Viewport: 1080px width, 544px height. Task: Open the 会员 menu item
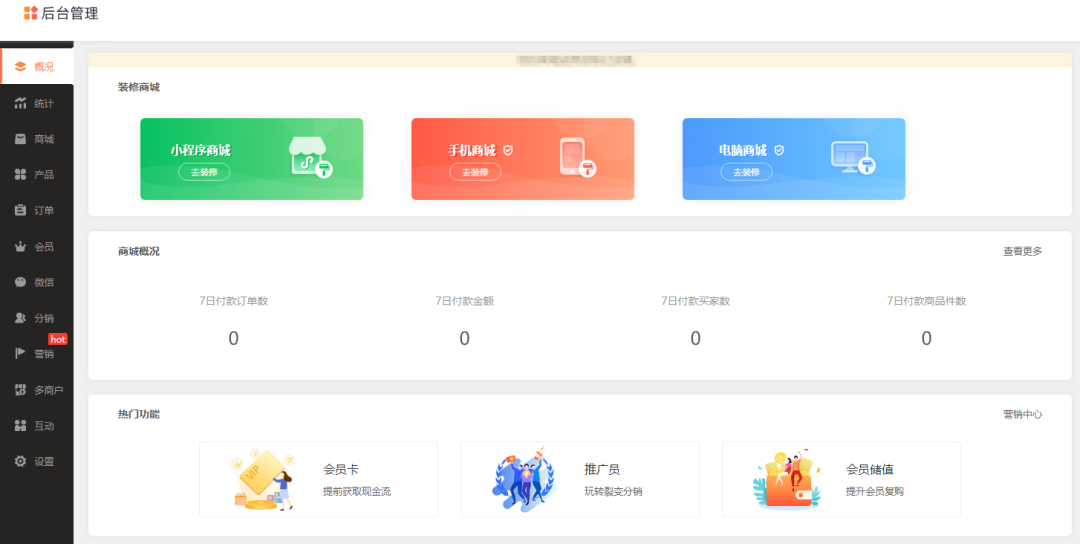click(x=37, y=247)
